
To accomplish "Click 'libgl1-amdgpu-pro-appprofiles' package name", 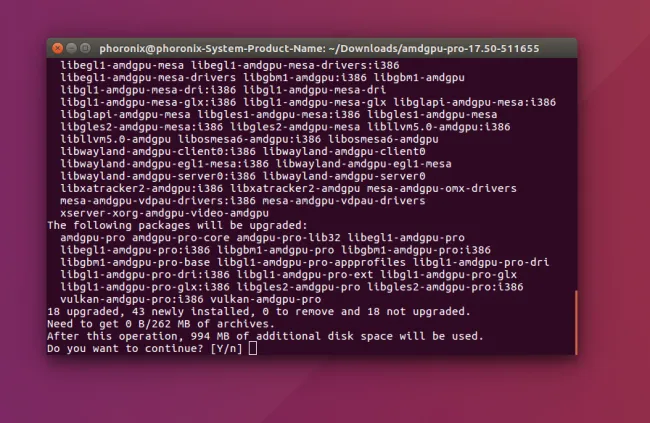I will [x=311, y=263].
